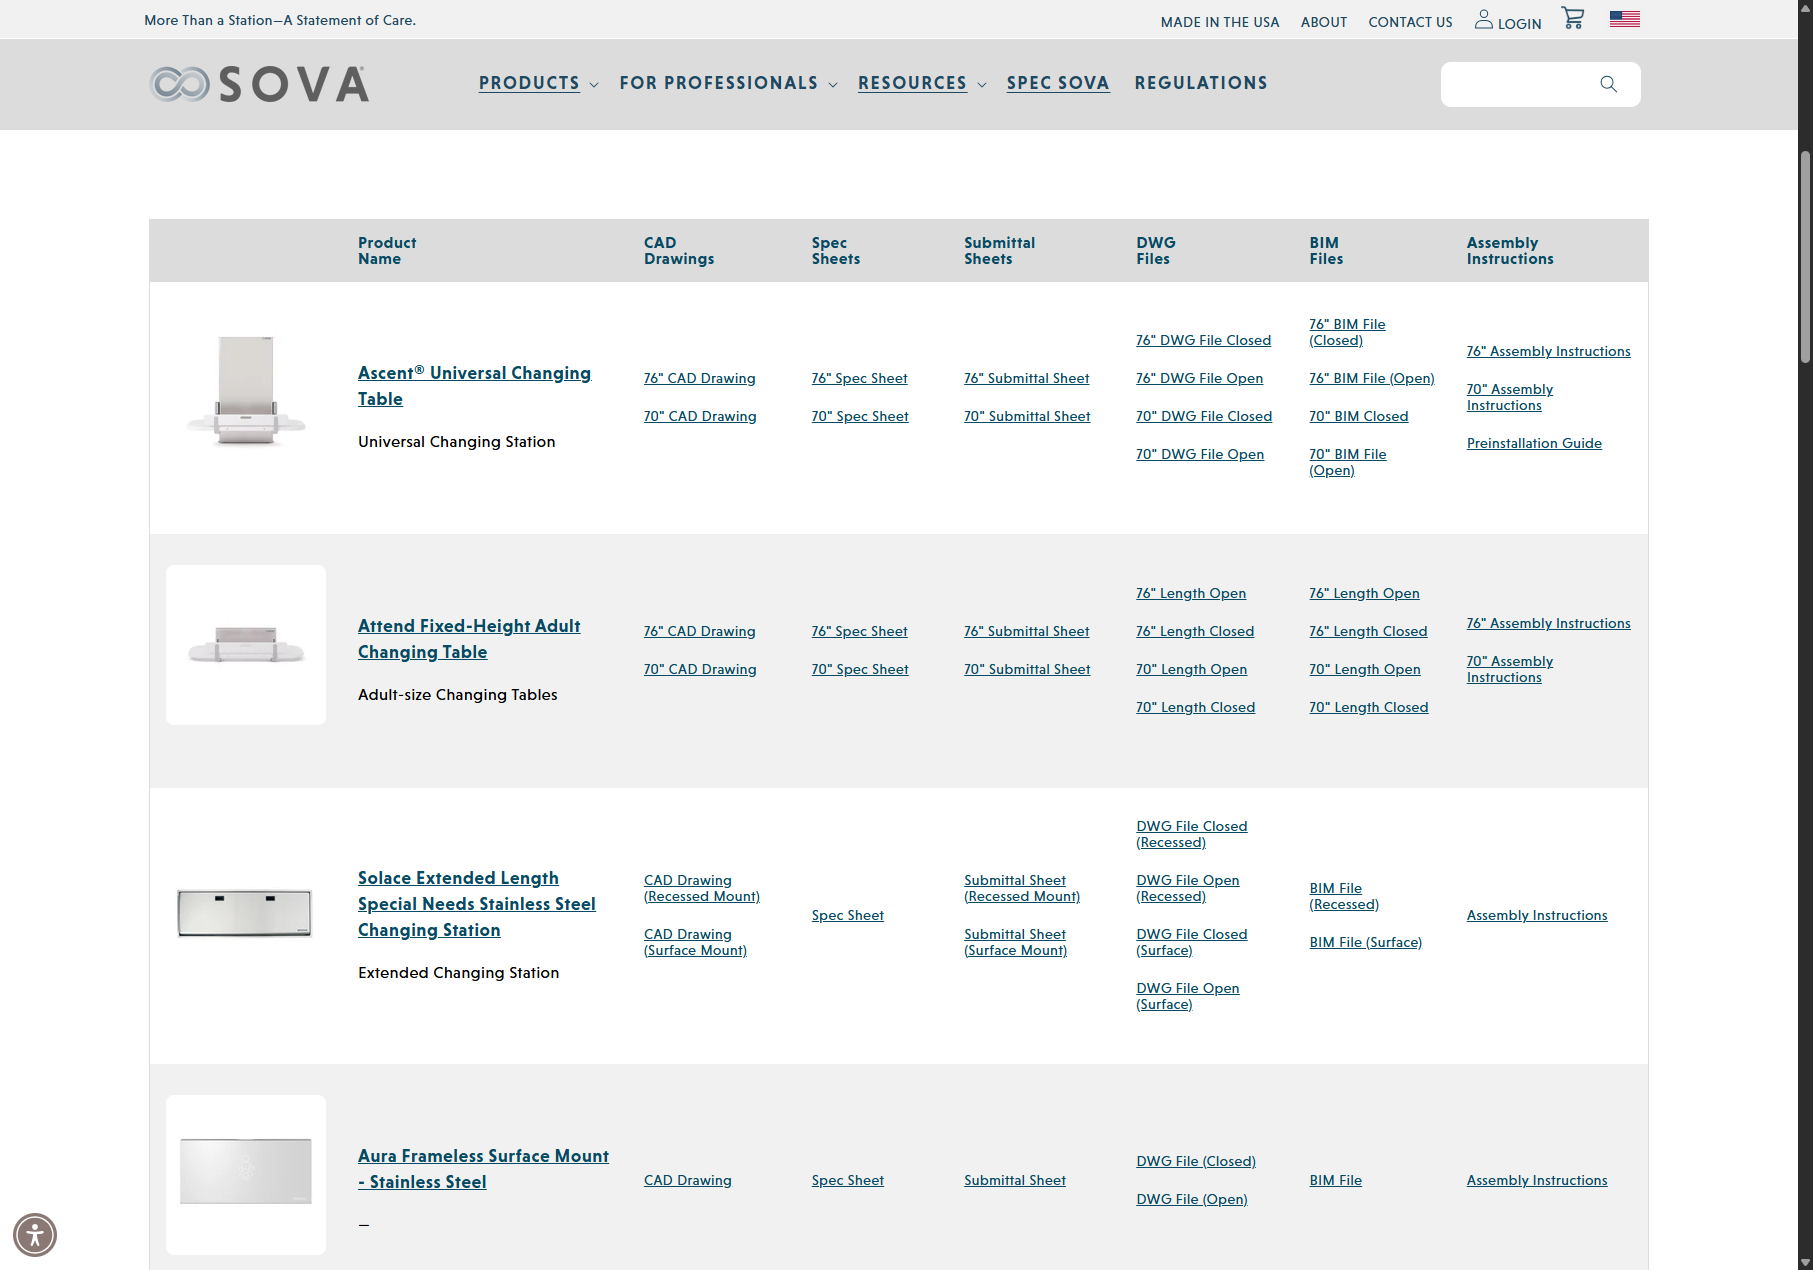Open Solace Submittal Sheet (Surface Mount)

tap(1016, 942)
